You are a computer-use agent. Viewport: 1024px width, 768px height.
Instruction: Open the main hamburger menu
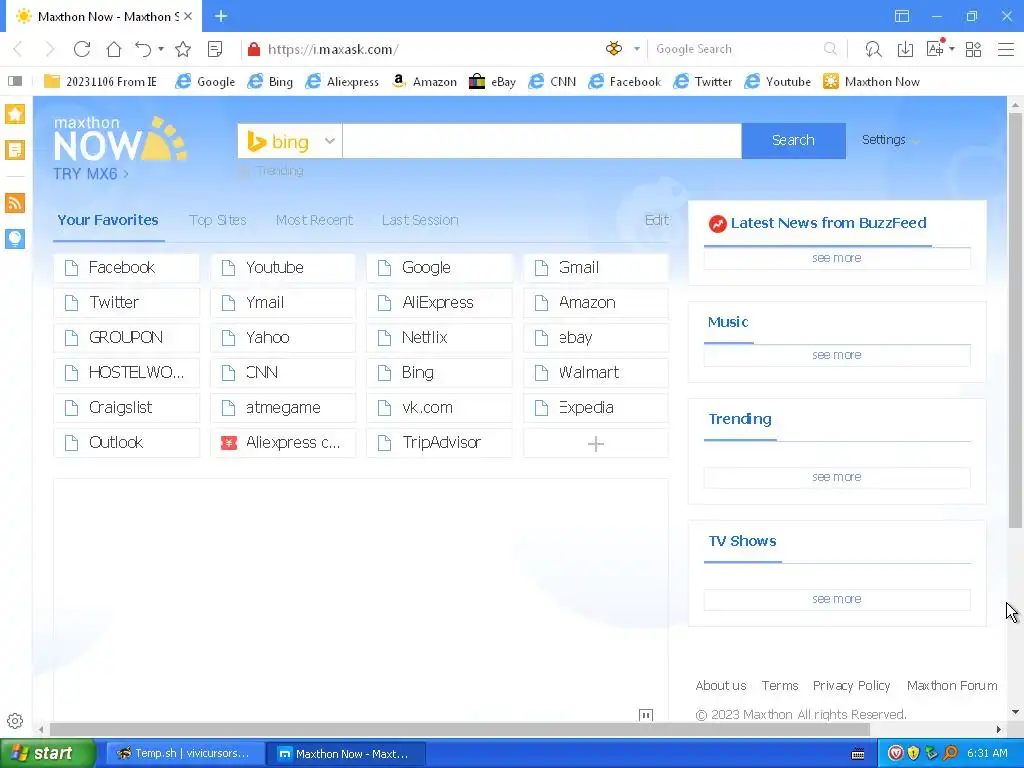coord(1006,49)
